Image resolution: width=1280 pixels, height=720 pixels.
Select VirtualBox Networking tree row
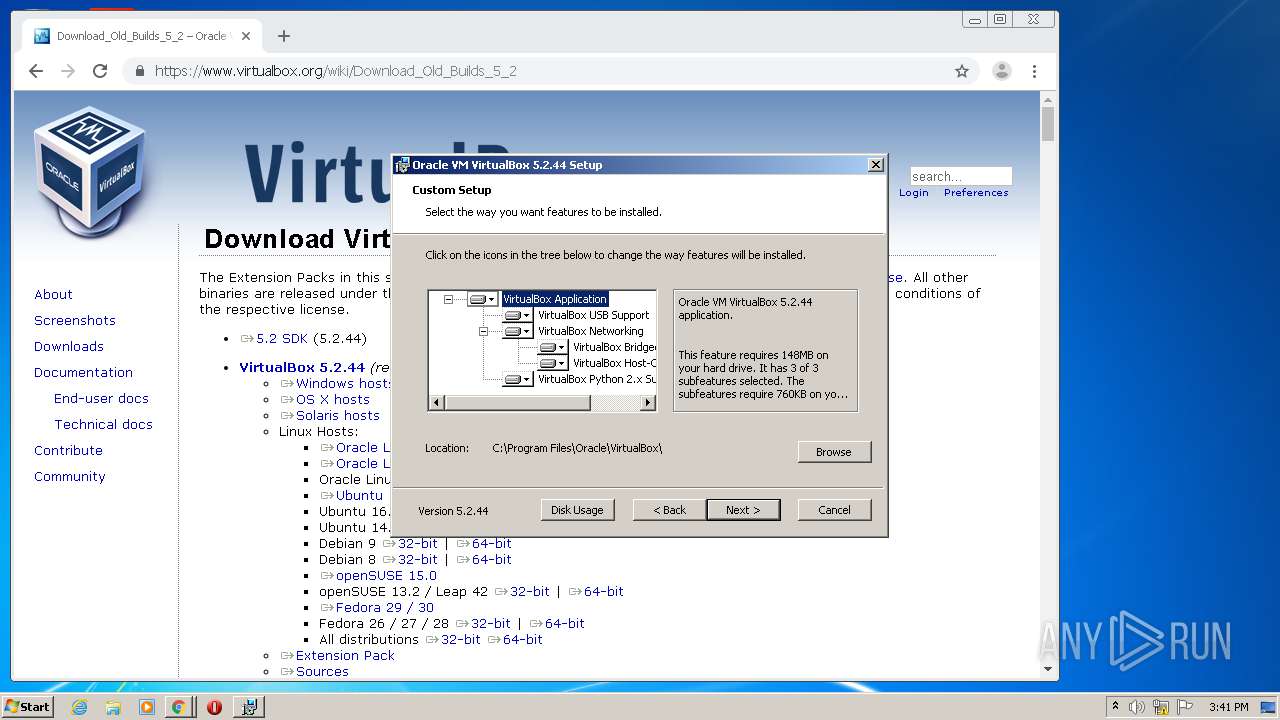pyautogui.click(x=591, y=331)
